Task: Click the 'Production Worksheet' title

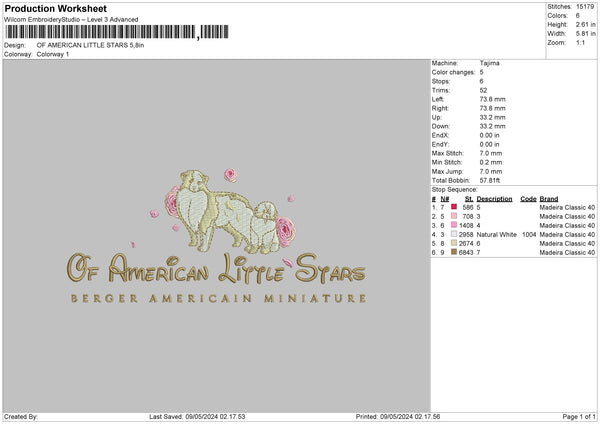Action: pyautogui.click(x=55, y=8)
